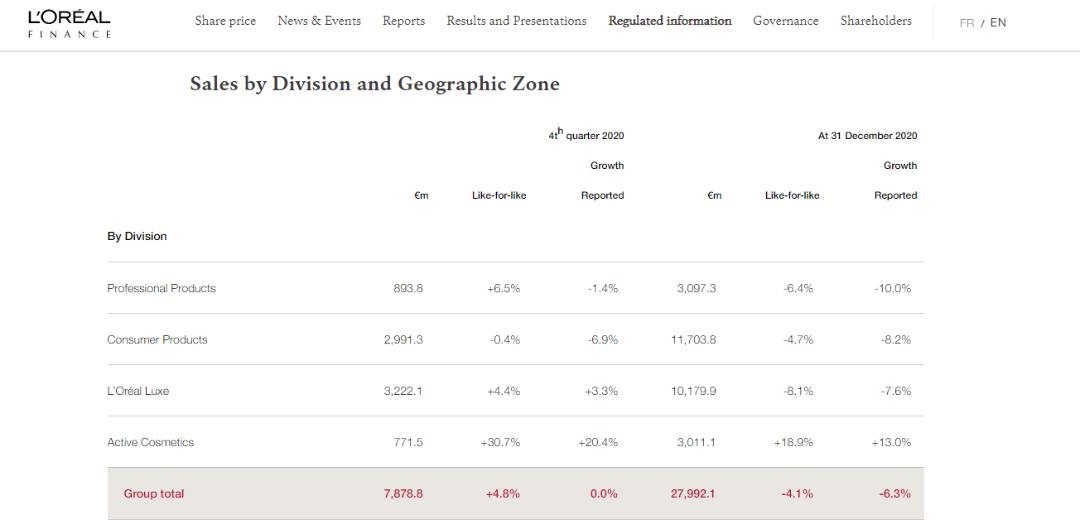Open the Governance menu

tap(785, 21)
